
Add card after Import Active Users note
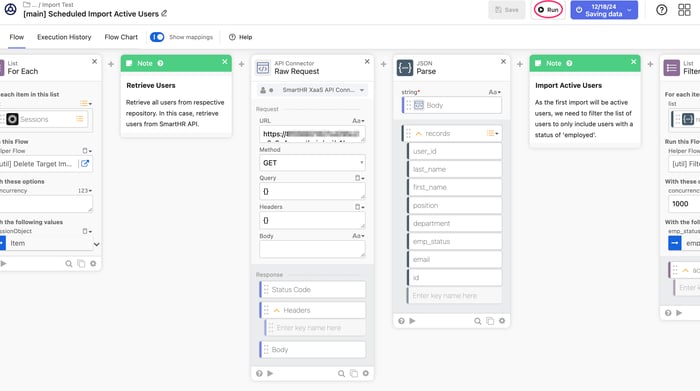(650, 64)
